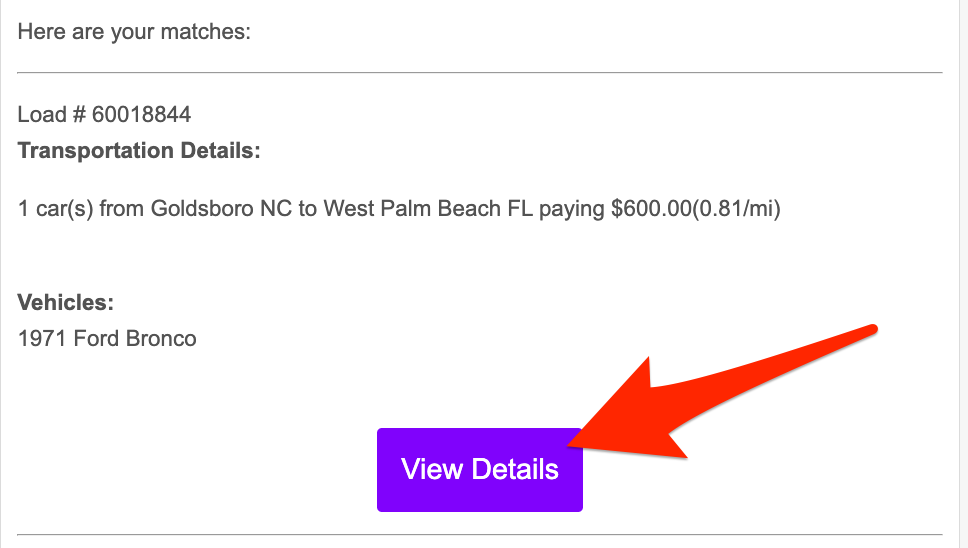Image resolution: width=968 pixels, height=548 pixels.
Task: Click the "Transportation Details:" heading
Action: click(139, 151)
